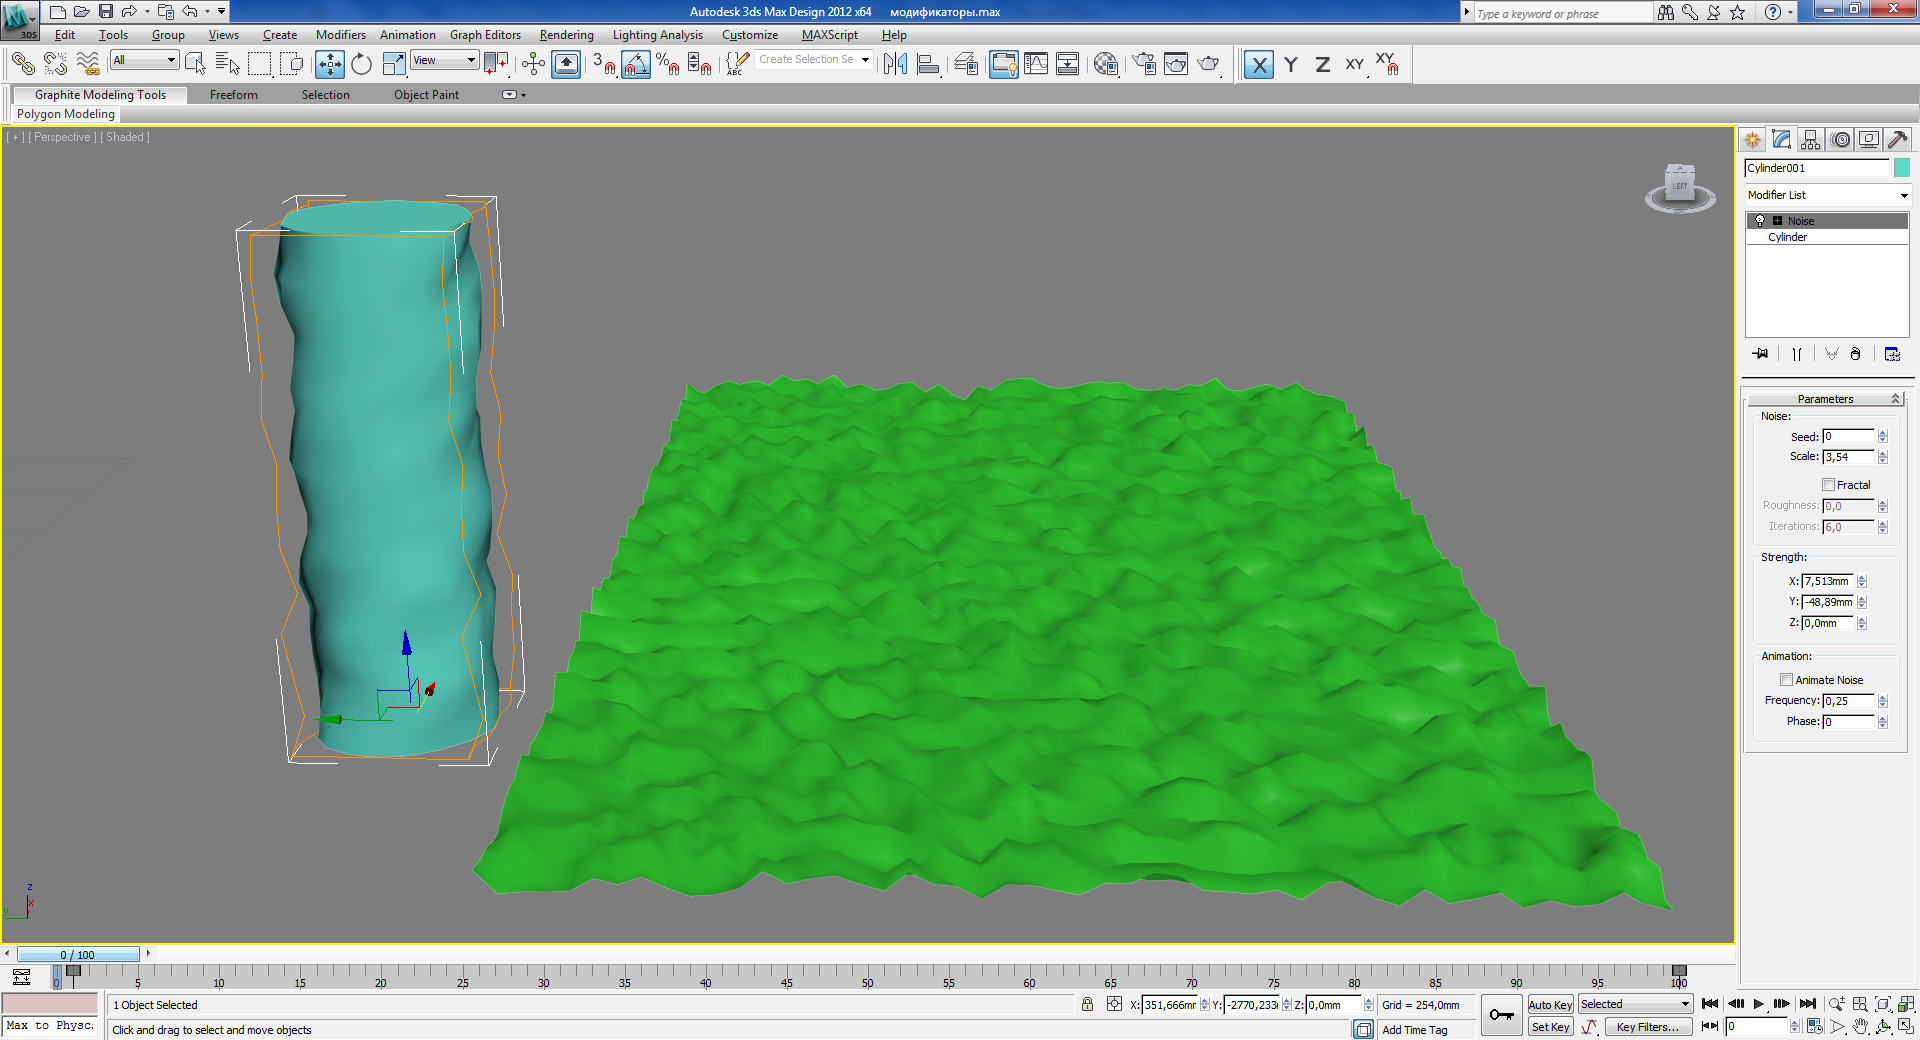Toggle the 3D Snaps button
Image resolution: width=1920 pixels, height=1040 pixels.
tap(603, 64)
